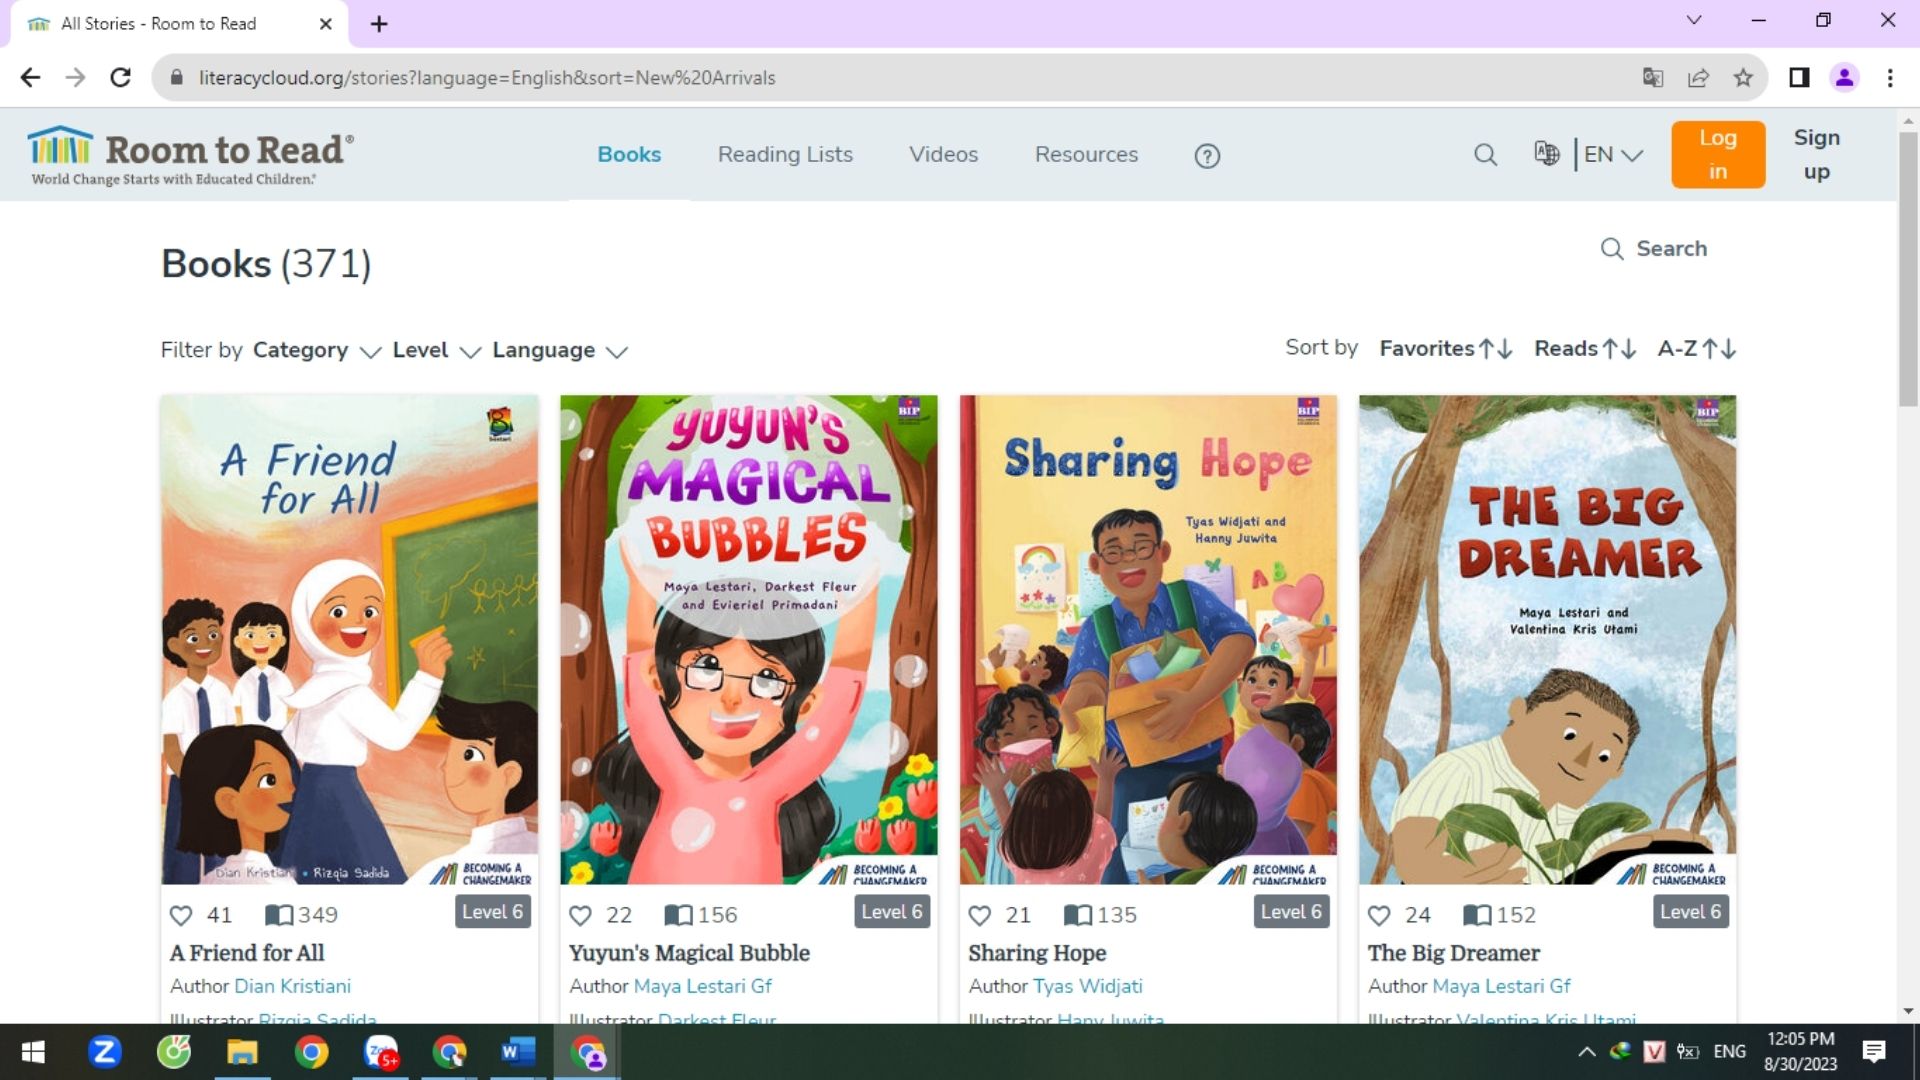Viewport: 1920px width, 1080px height.
Task: Open author link Dian Kristiani
Action: point(292,986)
